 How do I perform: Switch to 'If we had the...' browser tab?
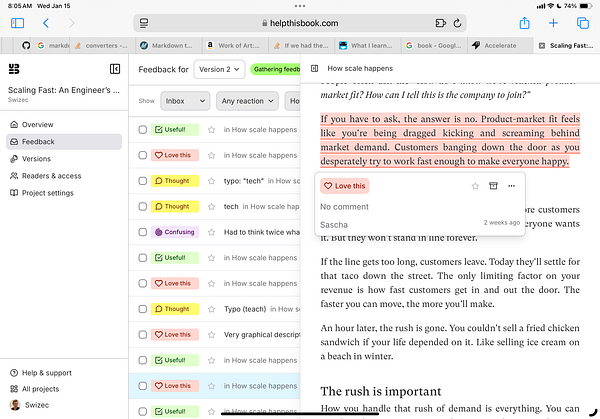point(301,46)
